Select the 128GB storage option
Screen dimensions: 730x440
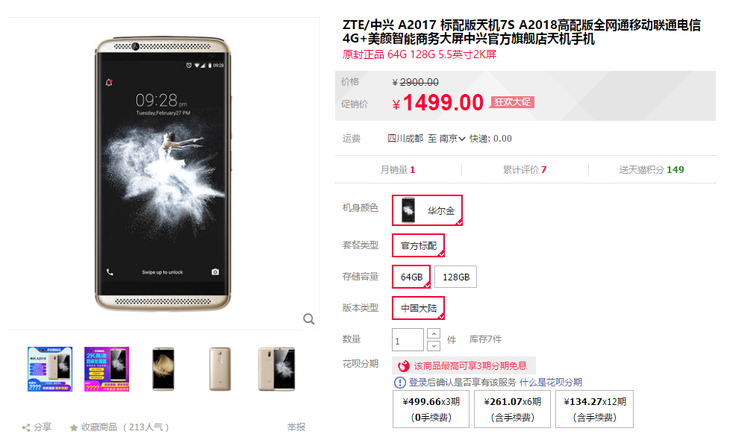coord(456,277)
